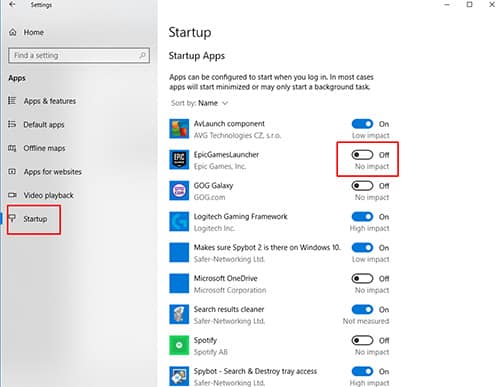
Task: Click the AvLaunch component AVG icon
Action: (x=179, y=129)
